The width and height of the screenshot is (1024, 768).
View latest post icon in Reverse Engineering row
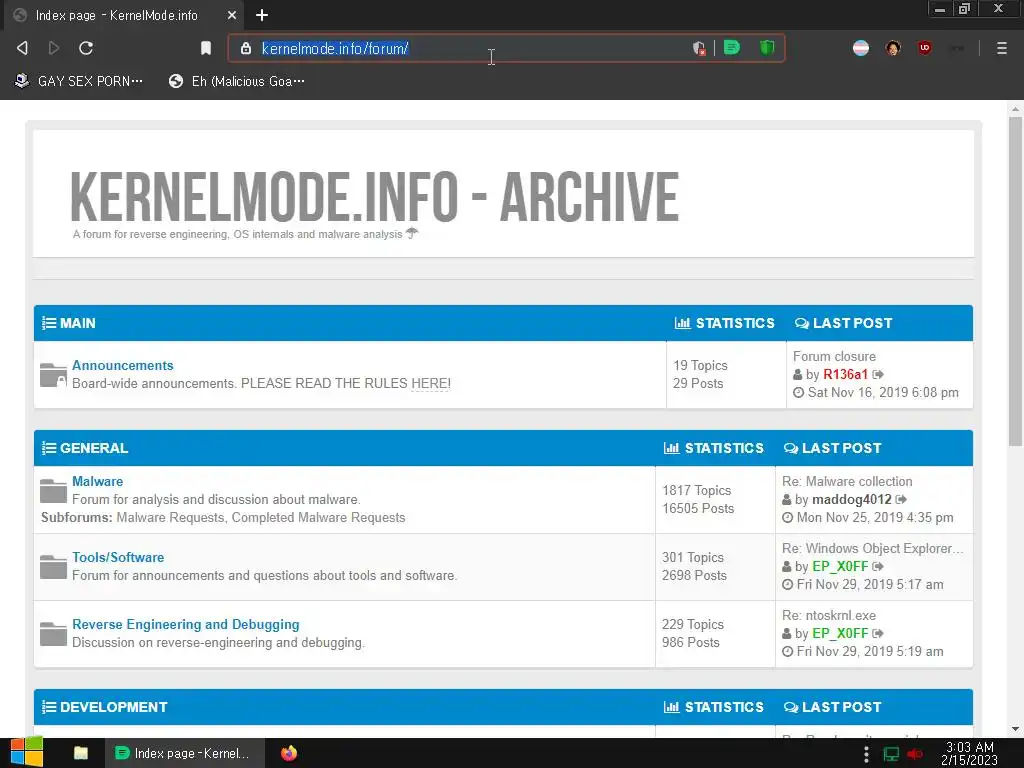878,633
